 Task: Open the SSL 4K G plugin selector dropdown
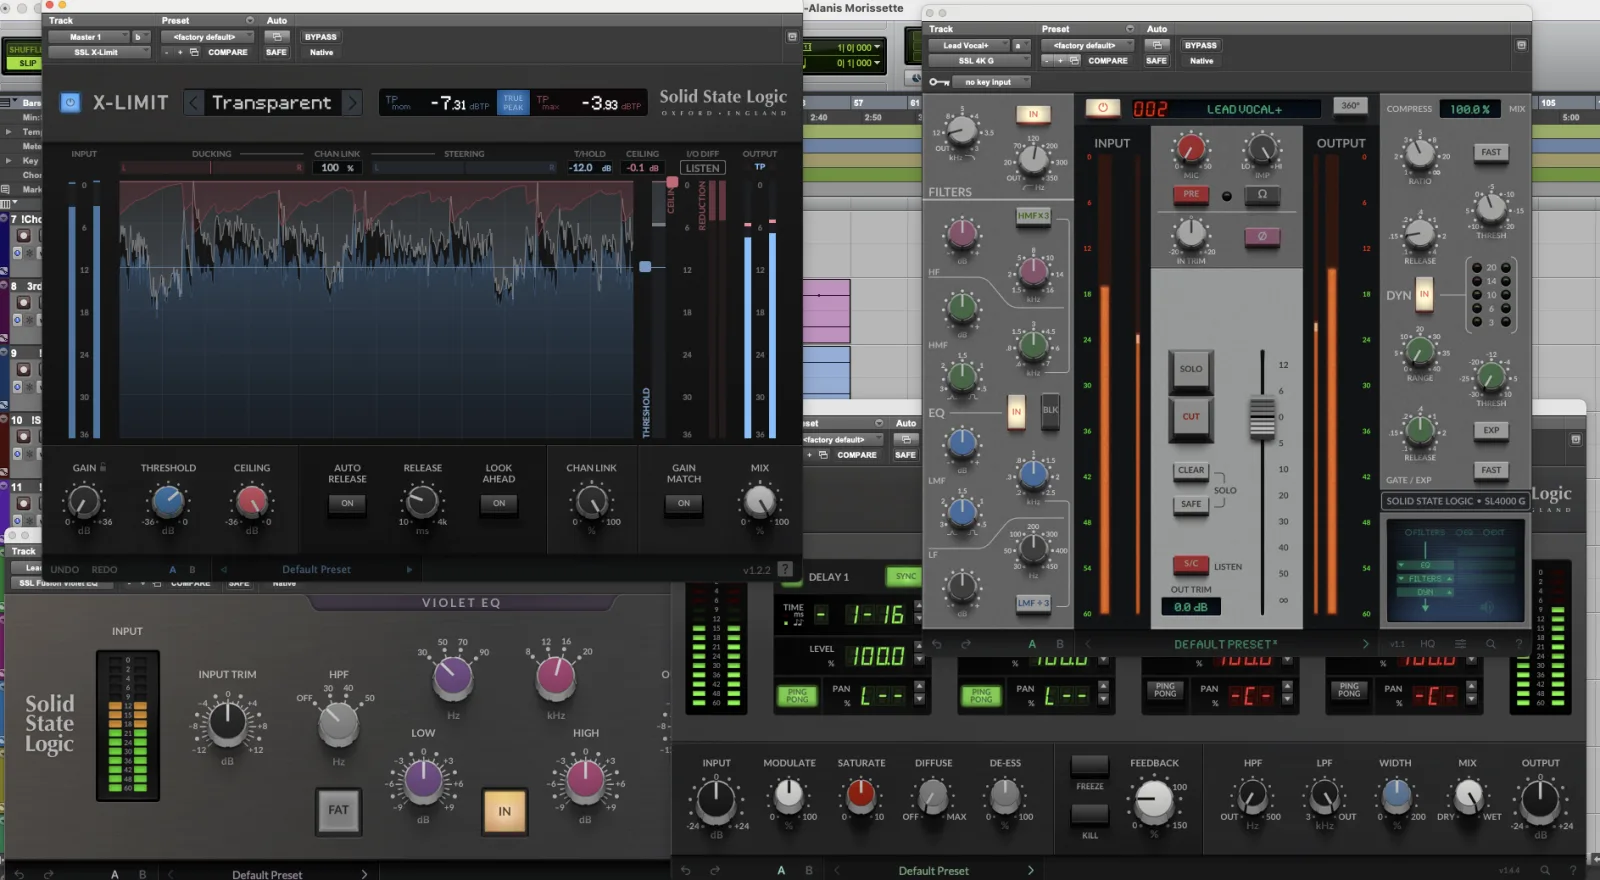coord(980,61)
